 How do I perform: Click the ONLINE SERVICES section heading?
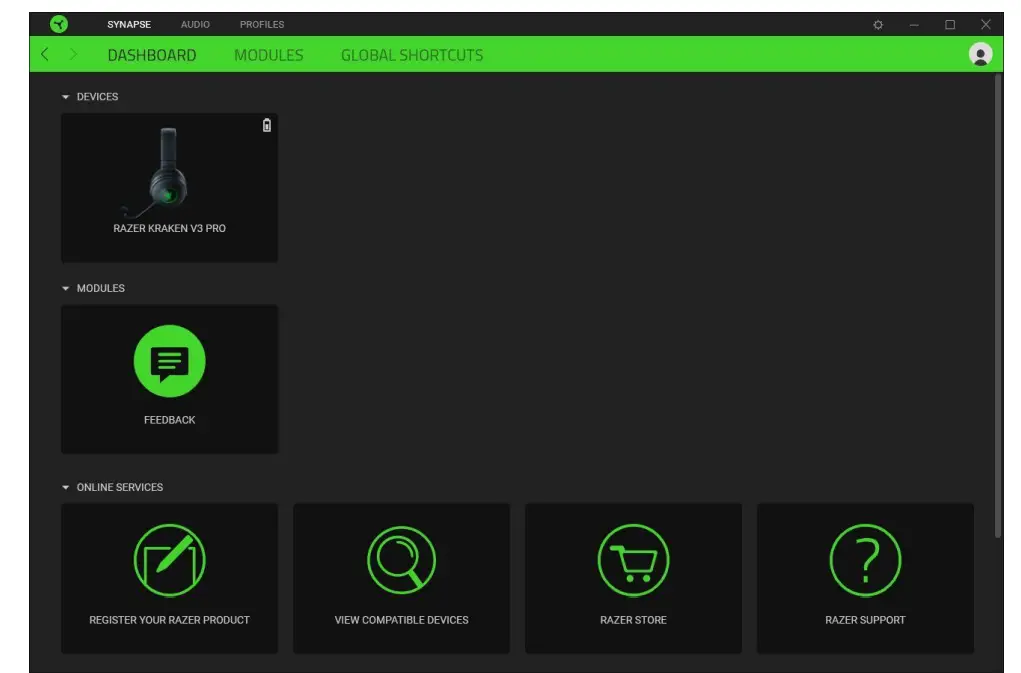point(120,487)
